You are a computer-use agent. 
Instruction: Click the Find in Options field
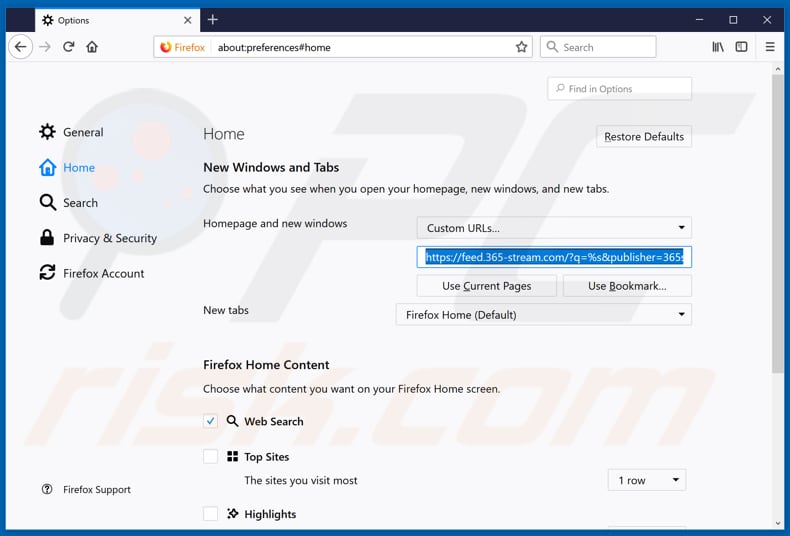pos(619,89)
